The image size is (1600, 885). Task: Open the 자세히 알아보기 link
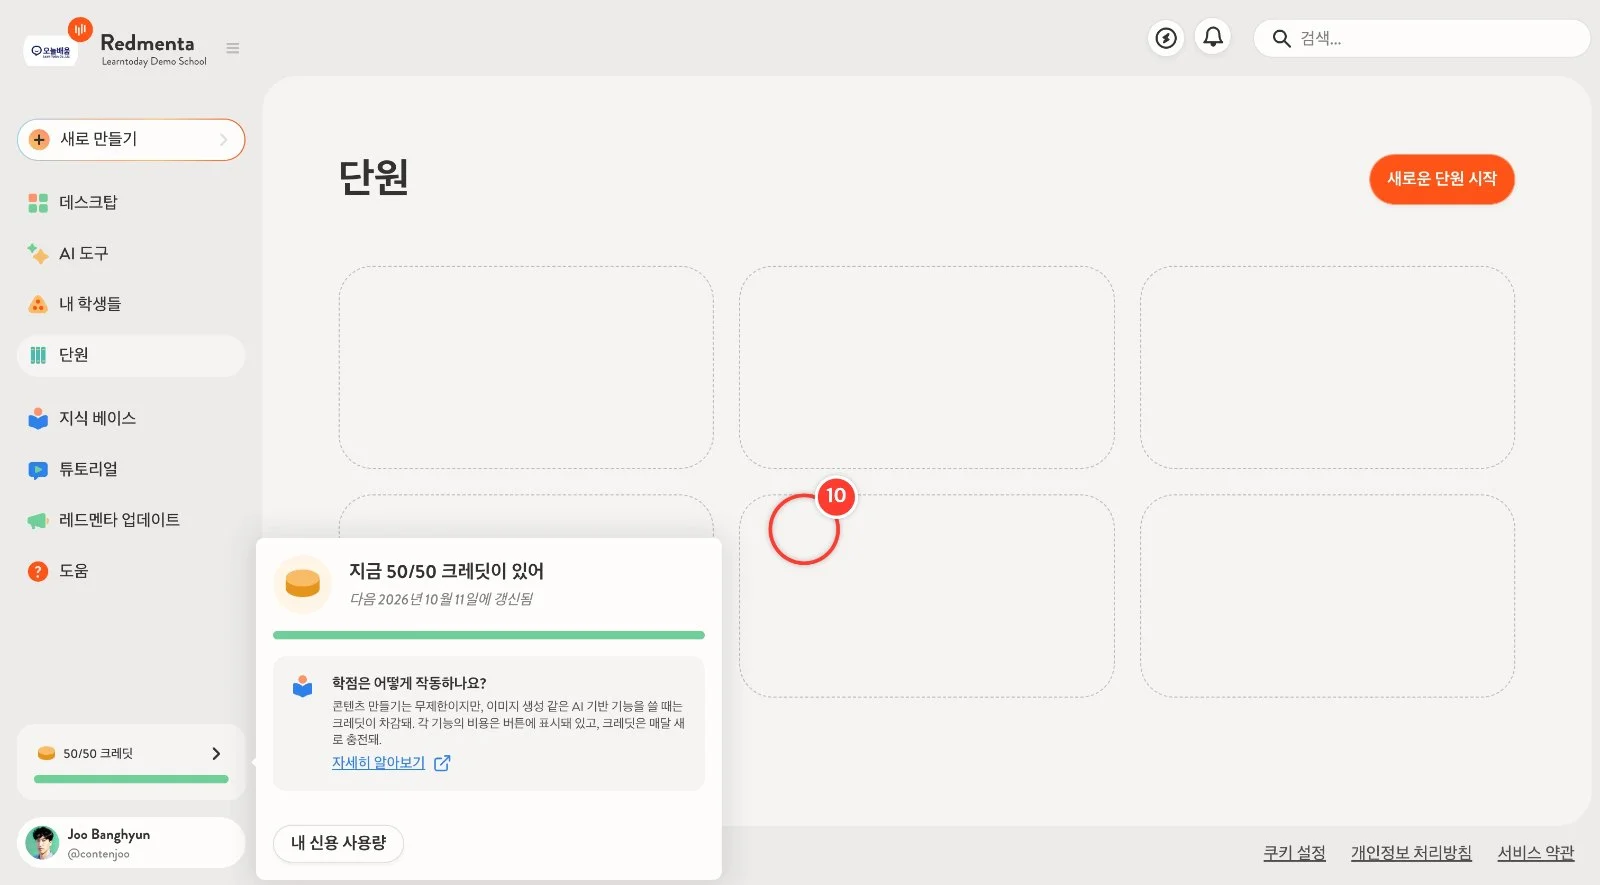coord(378,762)
